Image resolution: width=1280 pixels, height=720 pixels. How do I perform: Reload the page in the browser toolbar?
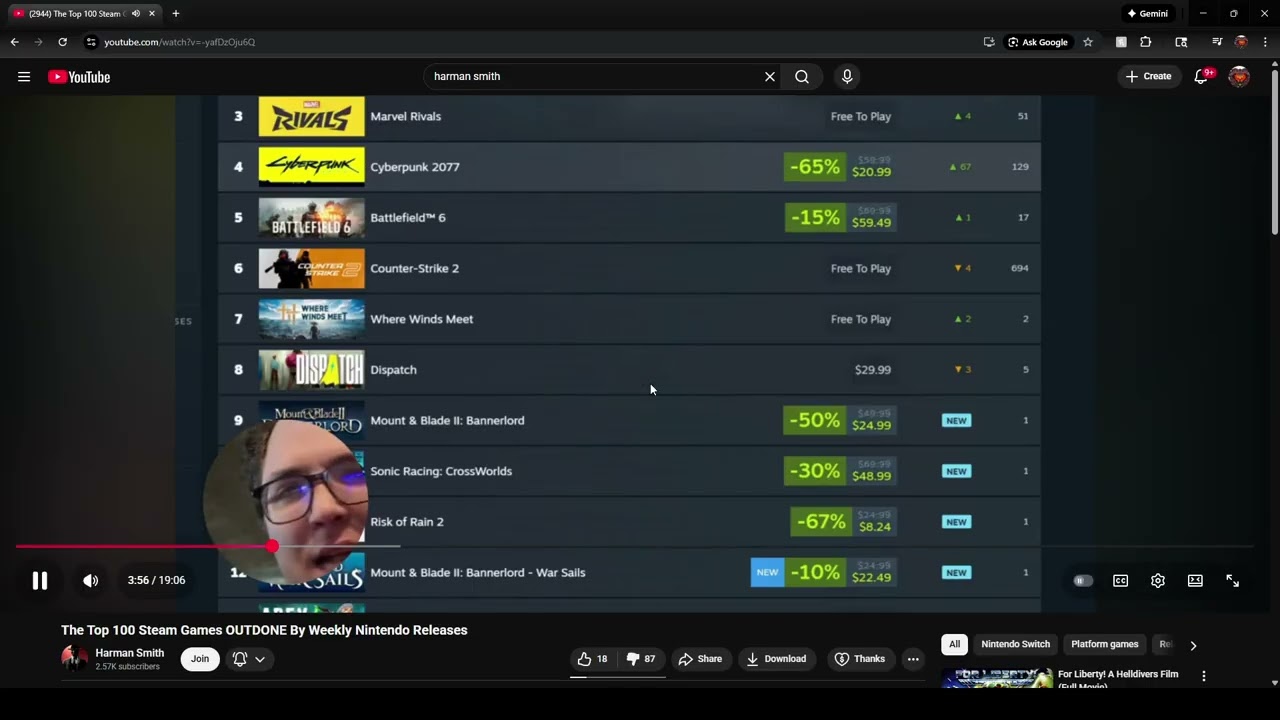pyautogui.click(x=62, y=42)
